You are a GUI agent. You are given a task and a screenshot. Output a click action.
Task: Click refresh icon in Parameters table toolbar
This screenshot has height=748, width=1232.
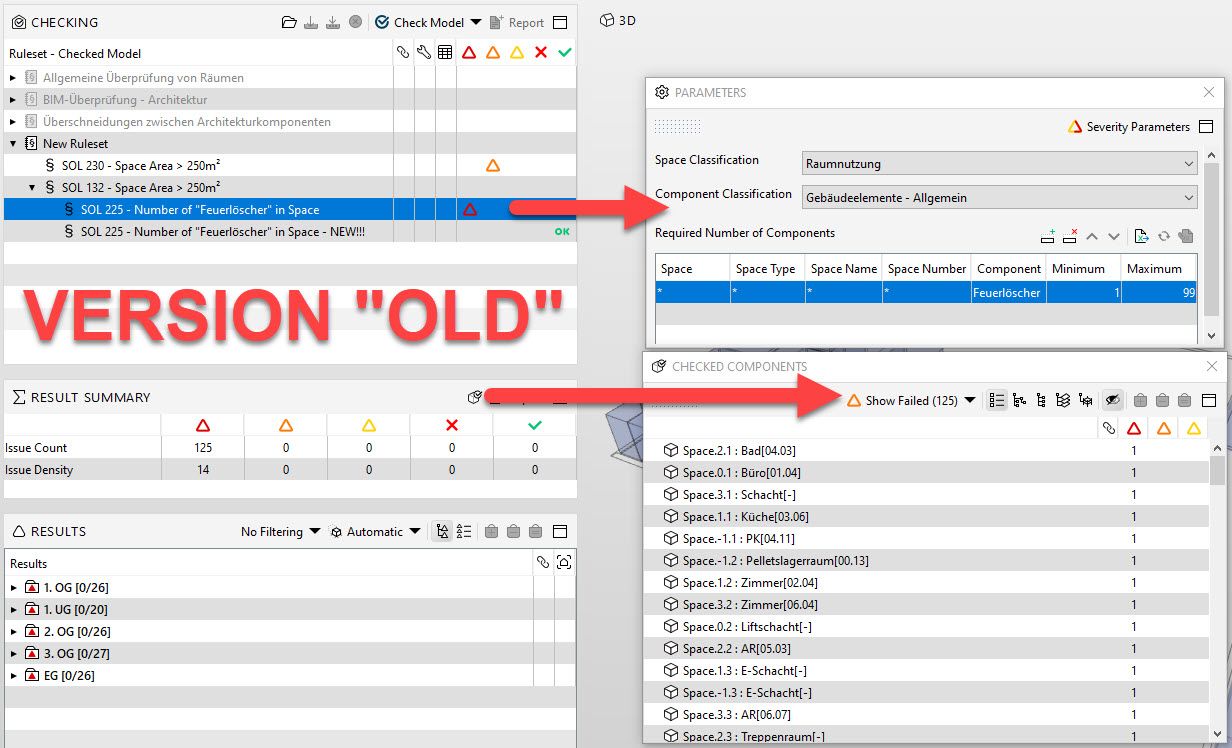[1164, 237]
